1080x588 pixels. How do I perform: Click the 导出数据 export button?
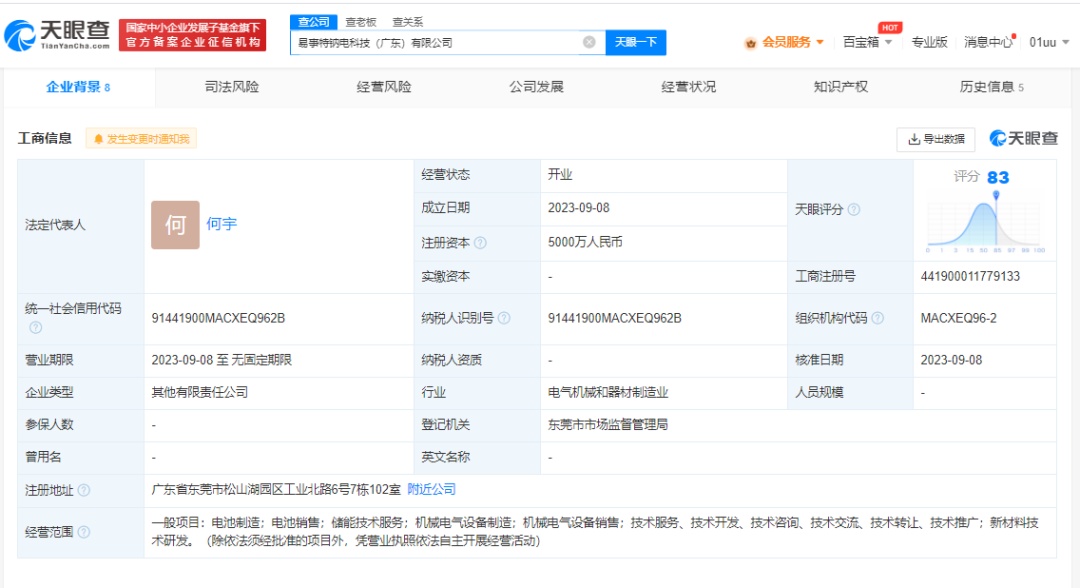pos(935,139)
